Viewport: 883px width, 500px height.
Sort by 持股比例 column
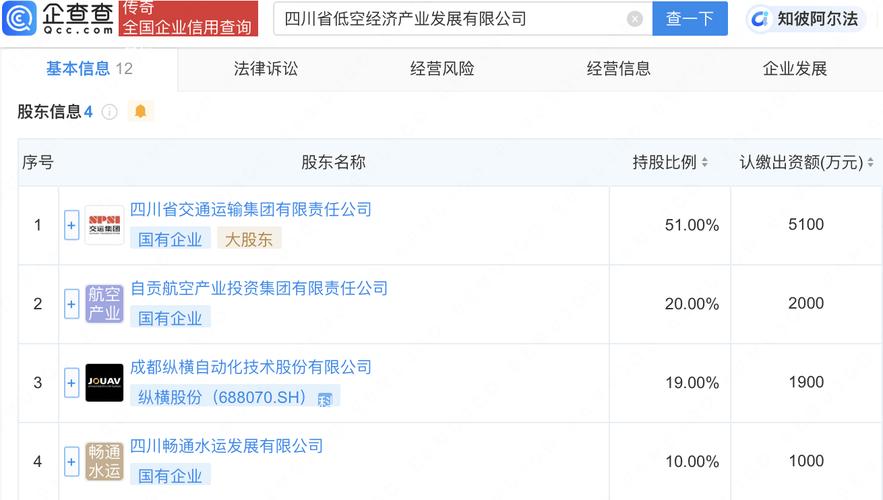tap(704, 163)
